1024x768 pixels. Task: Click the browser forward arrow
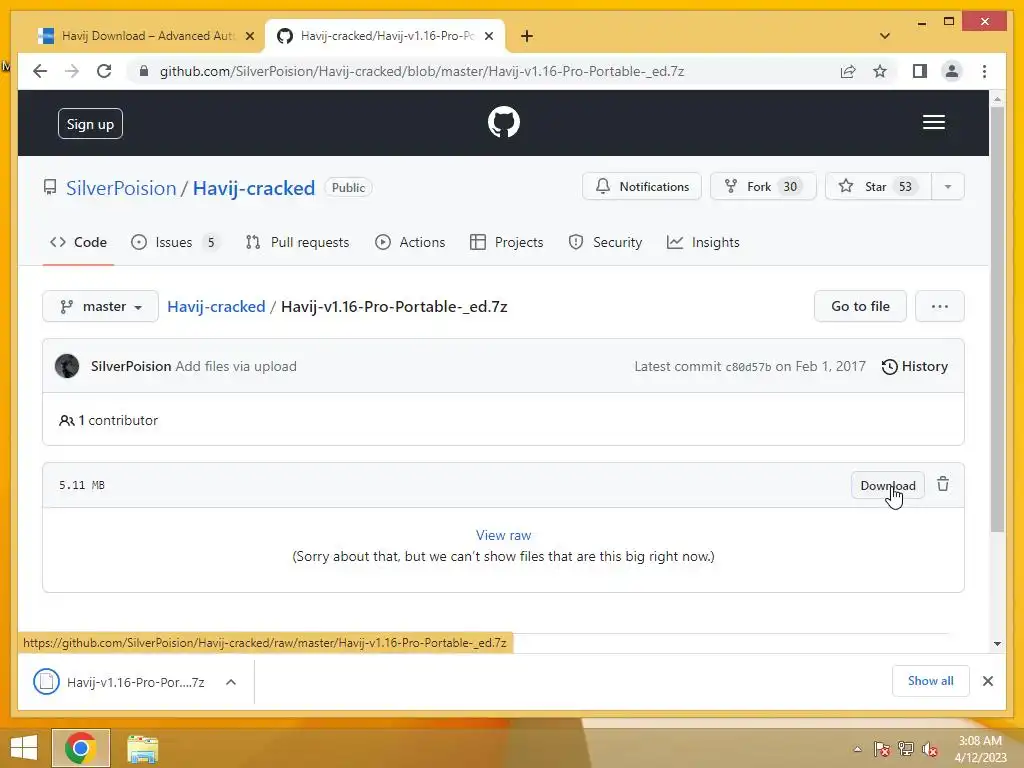pos(72,71)
